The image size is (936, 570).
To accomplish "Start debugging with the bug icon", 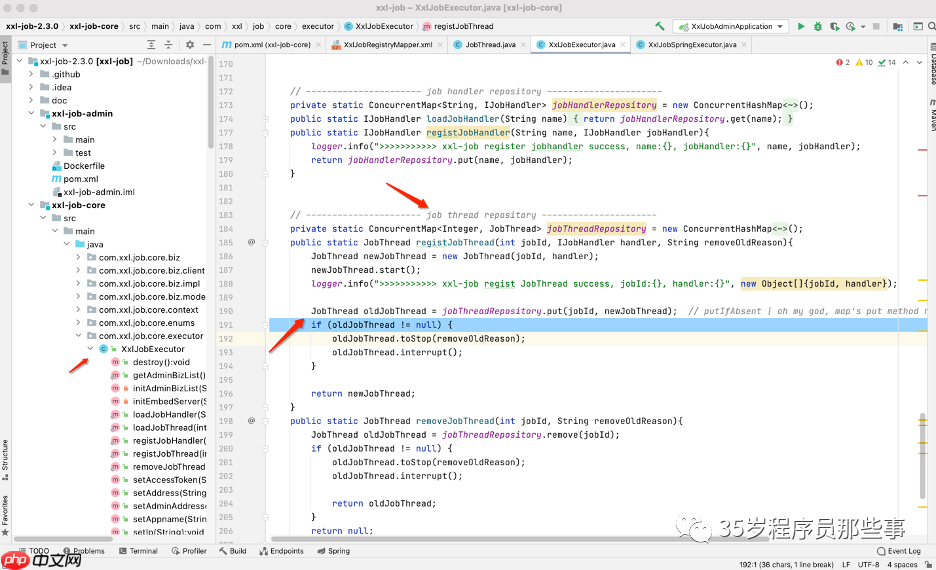I will pyautogui.click(x=819, y=26).
